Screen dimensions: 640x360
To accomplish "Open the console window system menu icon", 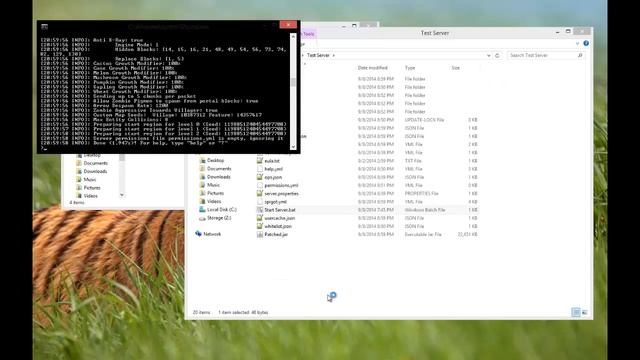I will coord(44,27).
